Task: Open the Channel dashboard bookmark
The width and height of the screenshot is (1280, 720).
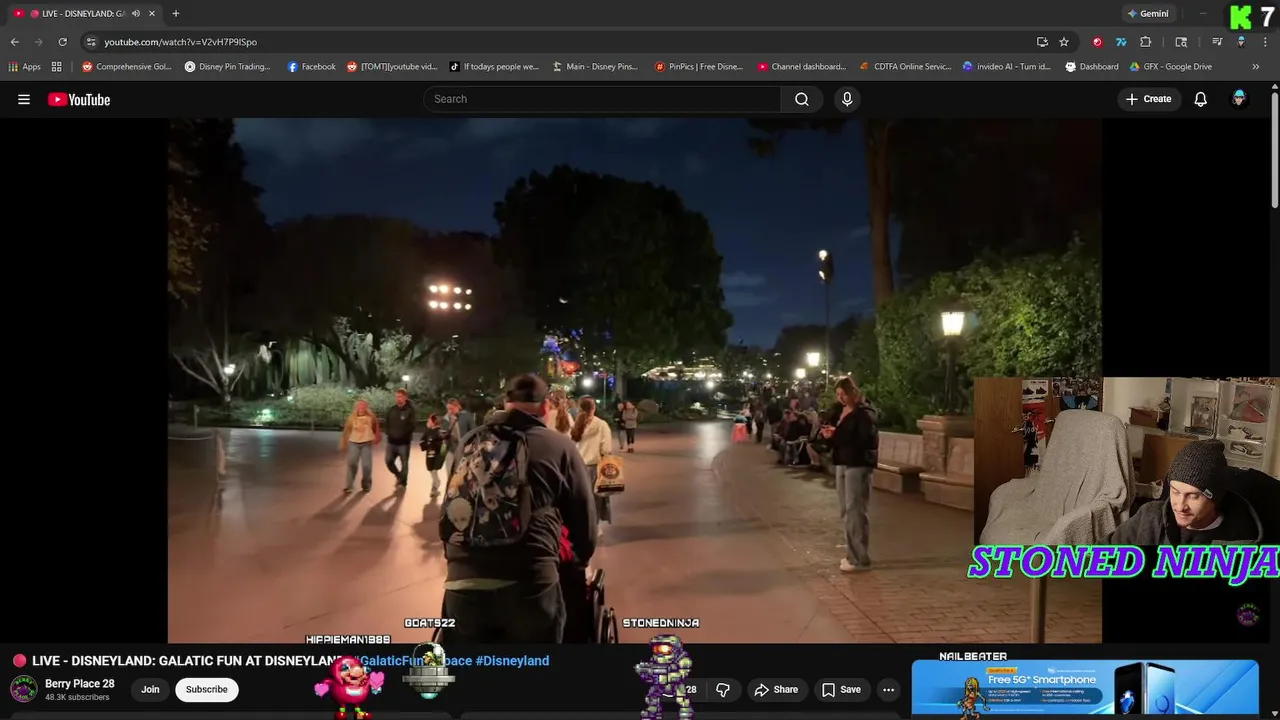Action: pyautogui.click(x=801, y=67)
